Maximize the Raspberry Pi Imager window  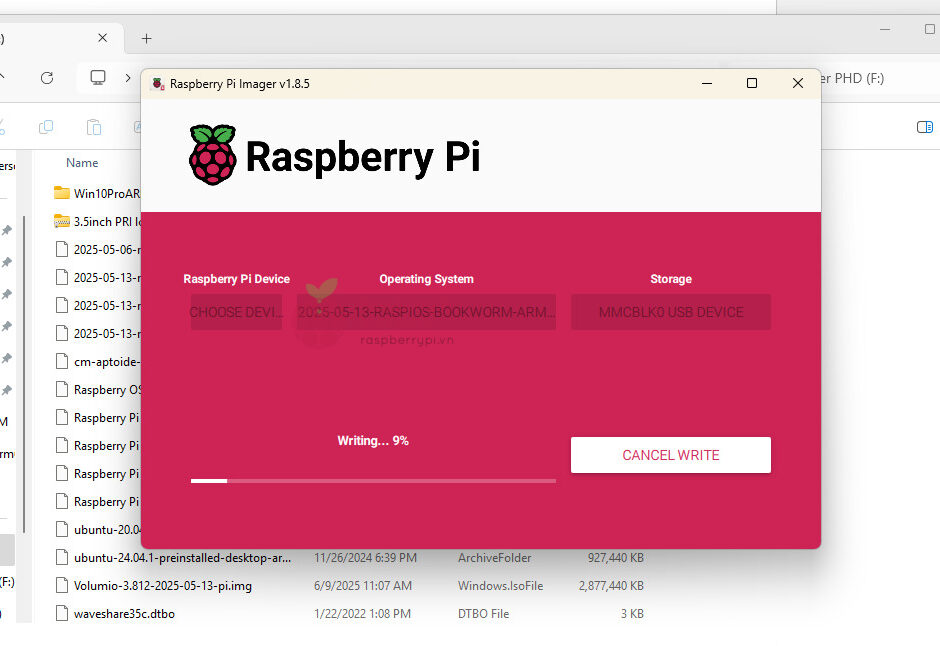click(752, 84)
